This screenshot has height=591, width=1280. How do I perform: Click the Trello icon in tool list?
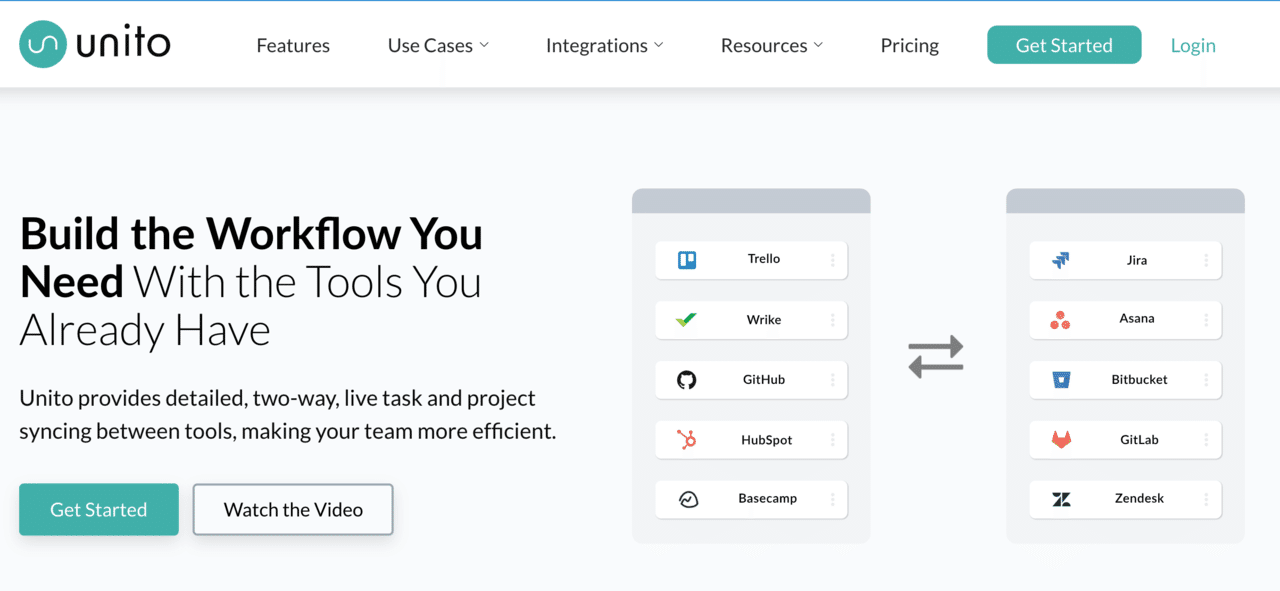687,260
